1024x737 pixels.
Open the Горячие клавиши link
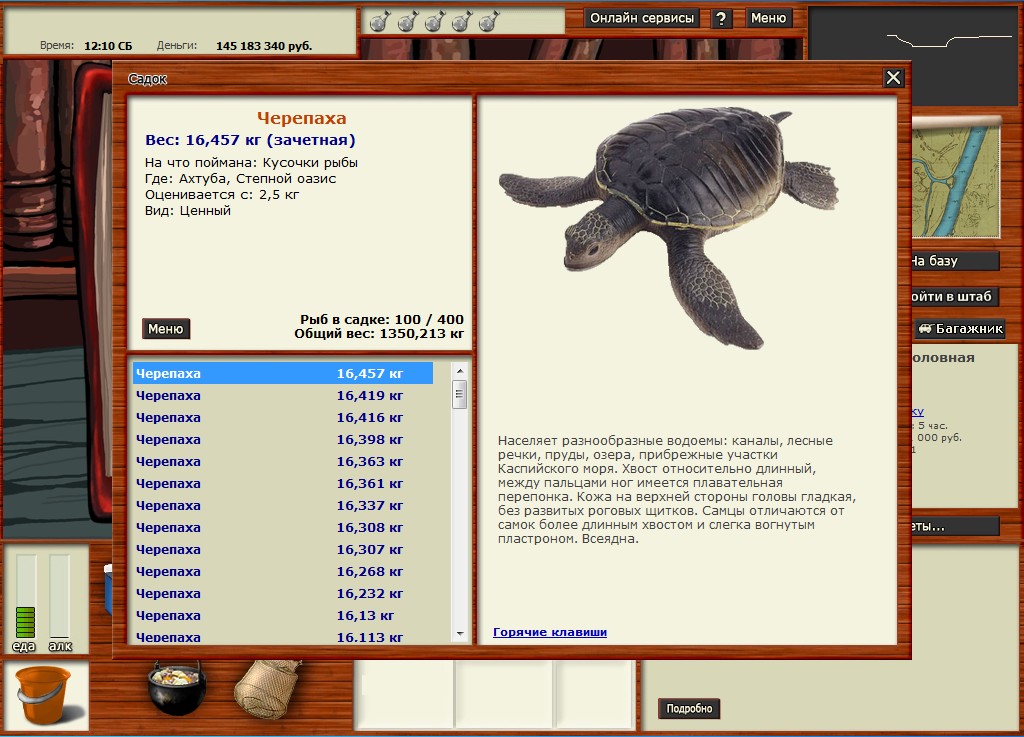click(550, 632)
